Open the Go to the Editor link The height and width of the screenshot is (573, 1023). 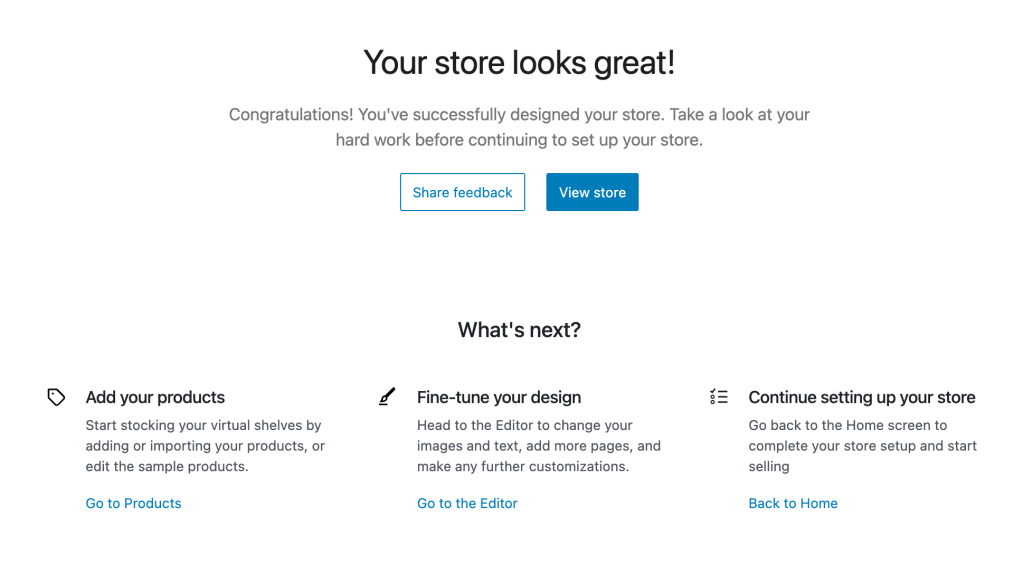click(x=467, y=503)
